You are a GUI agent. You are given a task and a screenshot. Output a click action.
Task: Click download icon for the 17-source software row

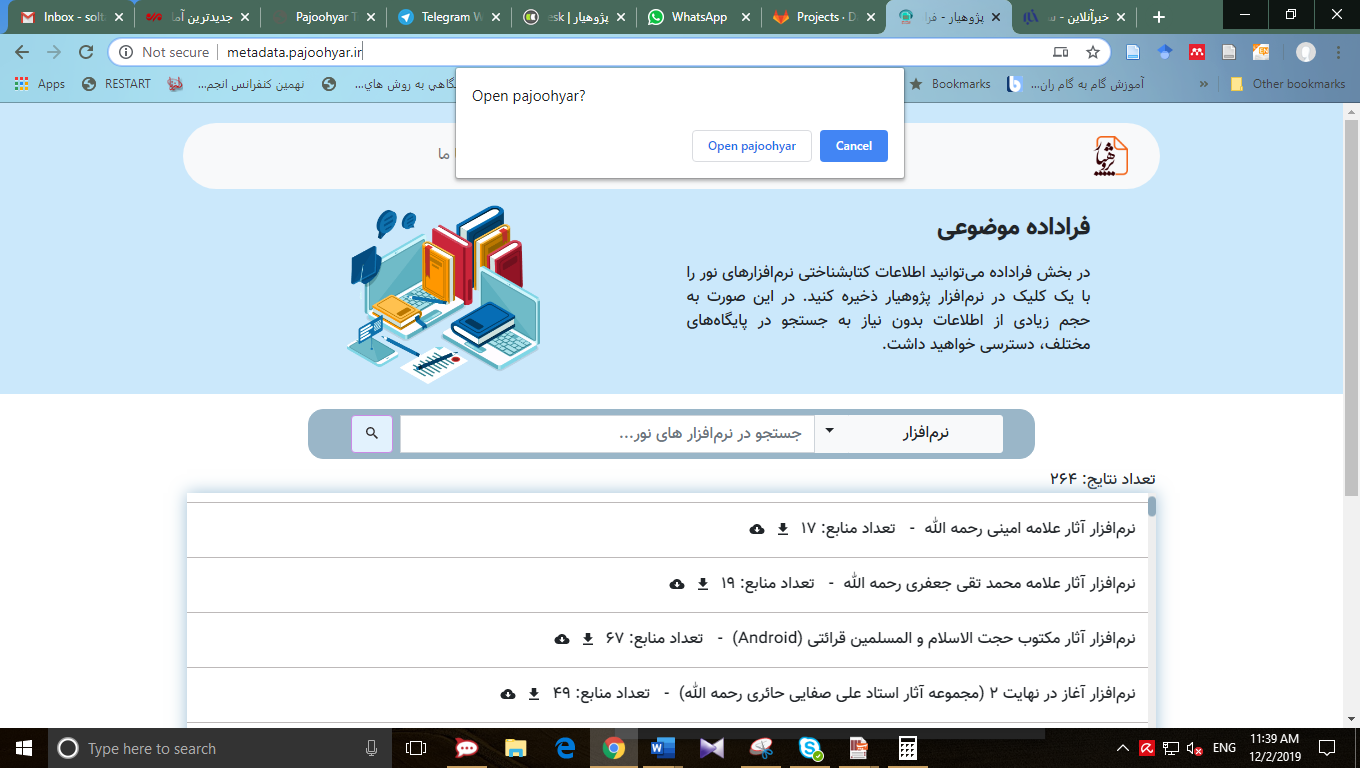coord(783,529)
